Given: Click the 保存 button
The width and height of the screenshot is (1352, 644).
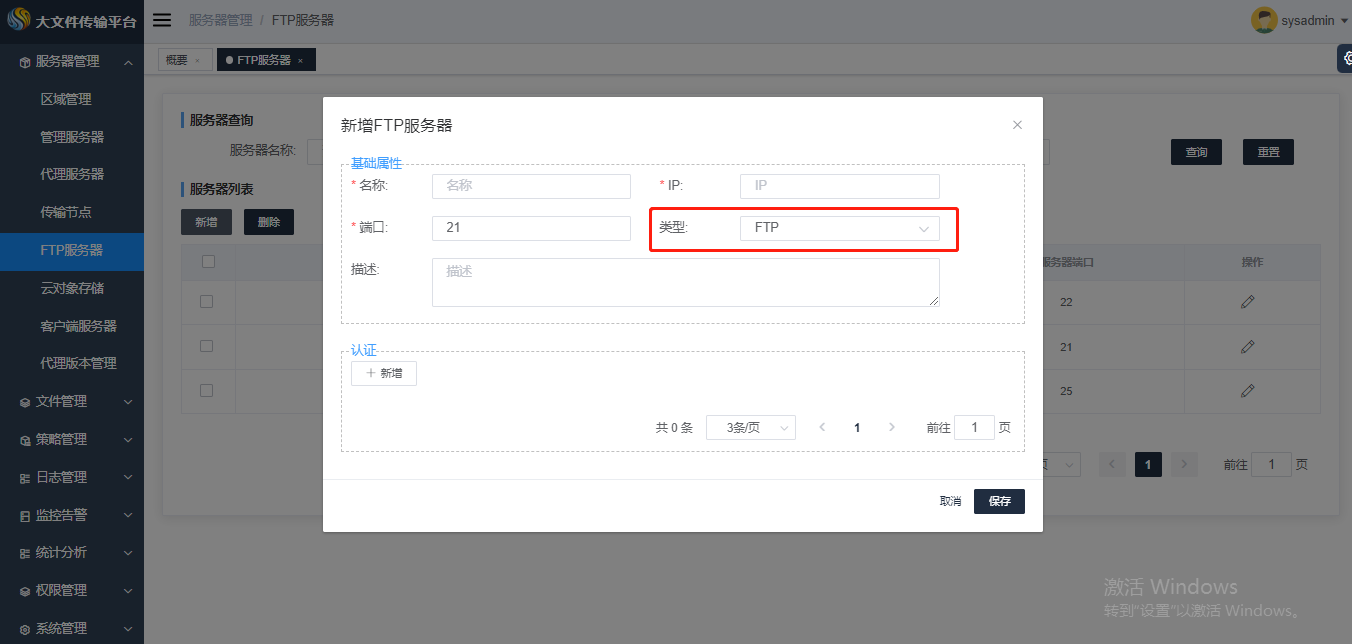Looking at the screenshot, I should click(999, 501).
